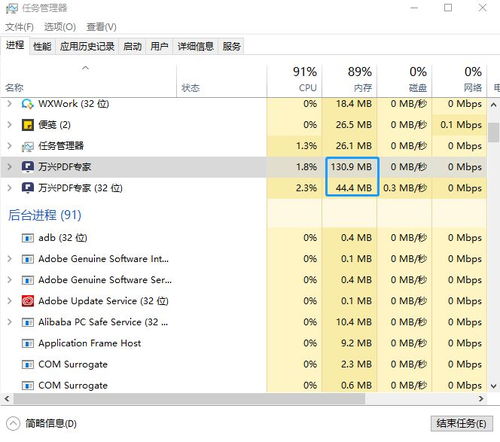This screenshot has width=500, height=442.
Task: Expand the Alibaba PC Safe Service entry
Action: pos(9,322)
